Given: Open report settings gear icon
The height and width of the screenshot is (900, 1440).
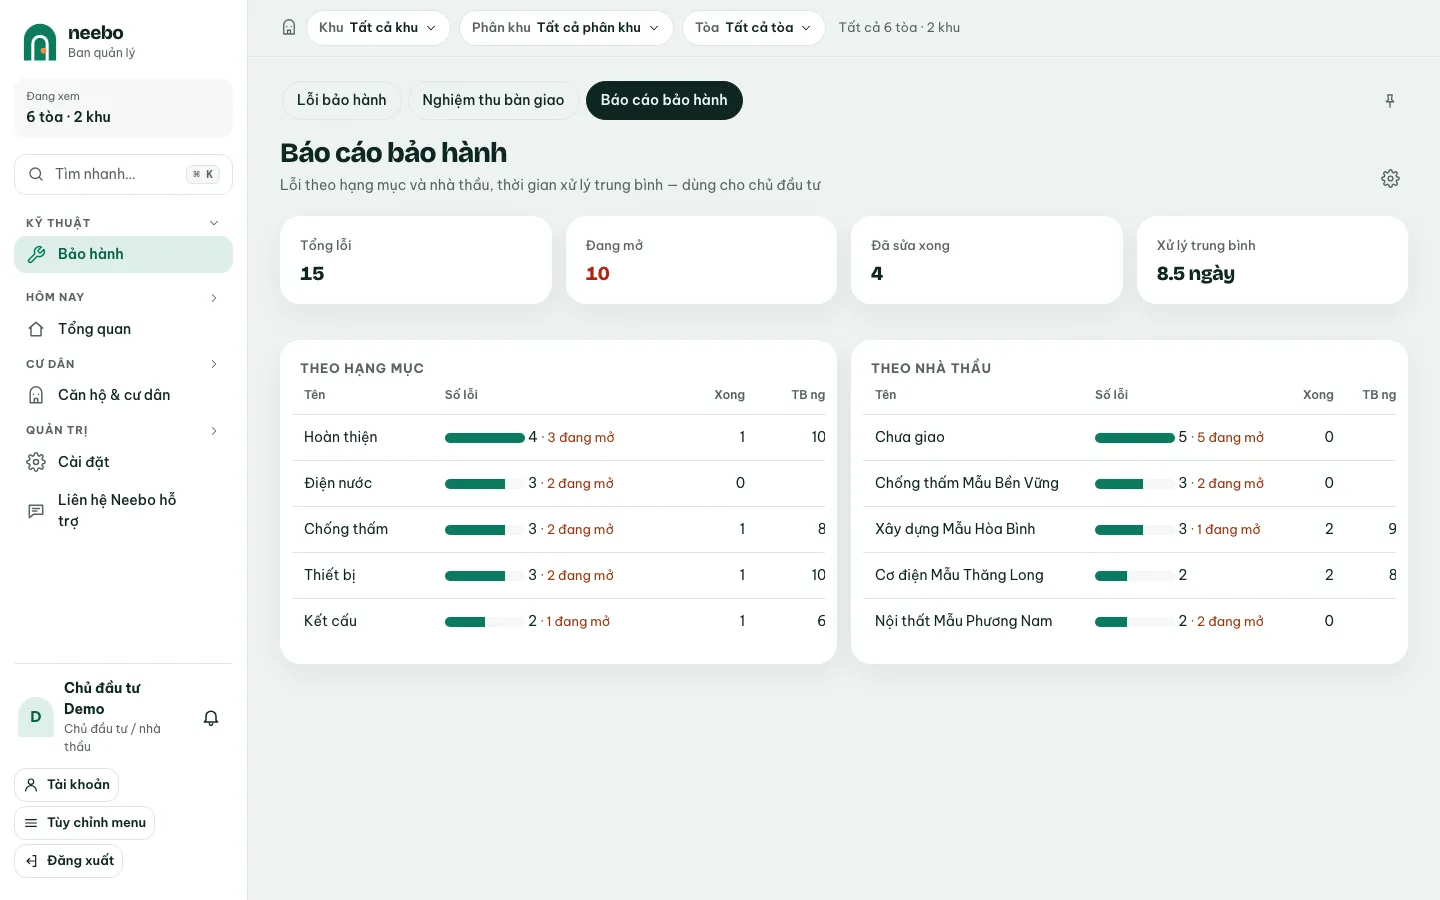Looking at the screenshot, I should (x=1390, y=178).
